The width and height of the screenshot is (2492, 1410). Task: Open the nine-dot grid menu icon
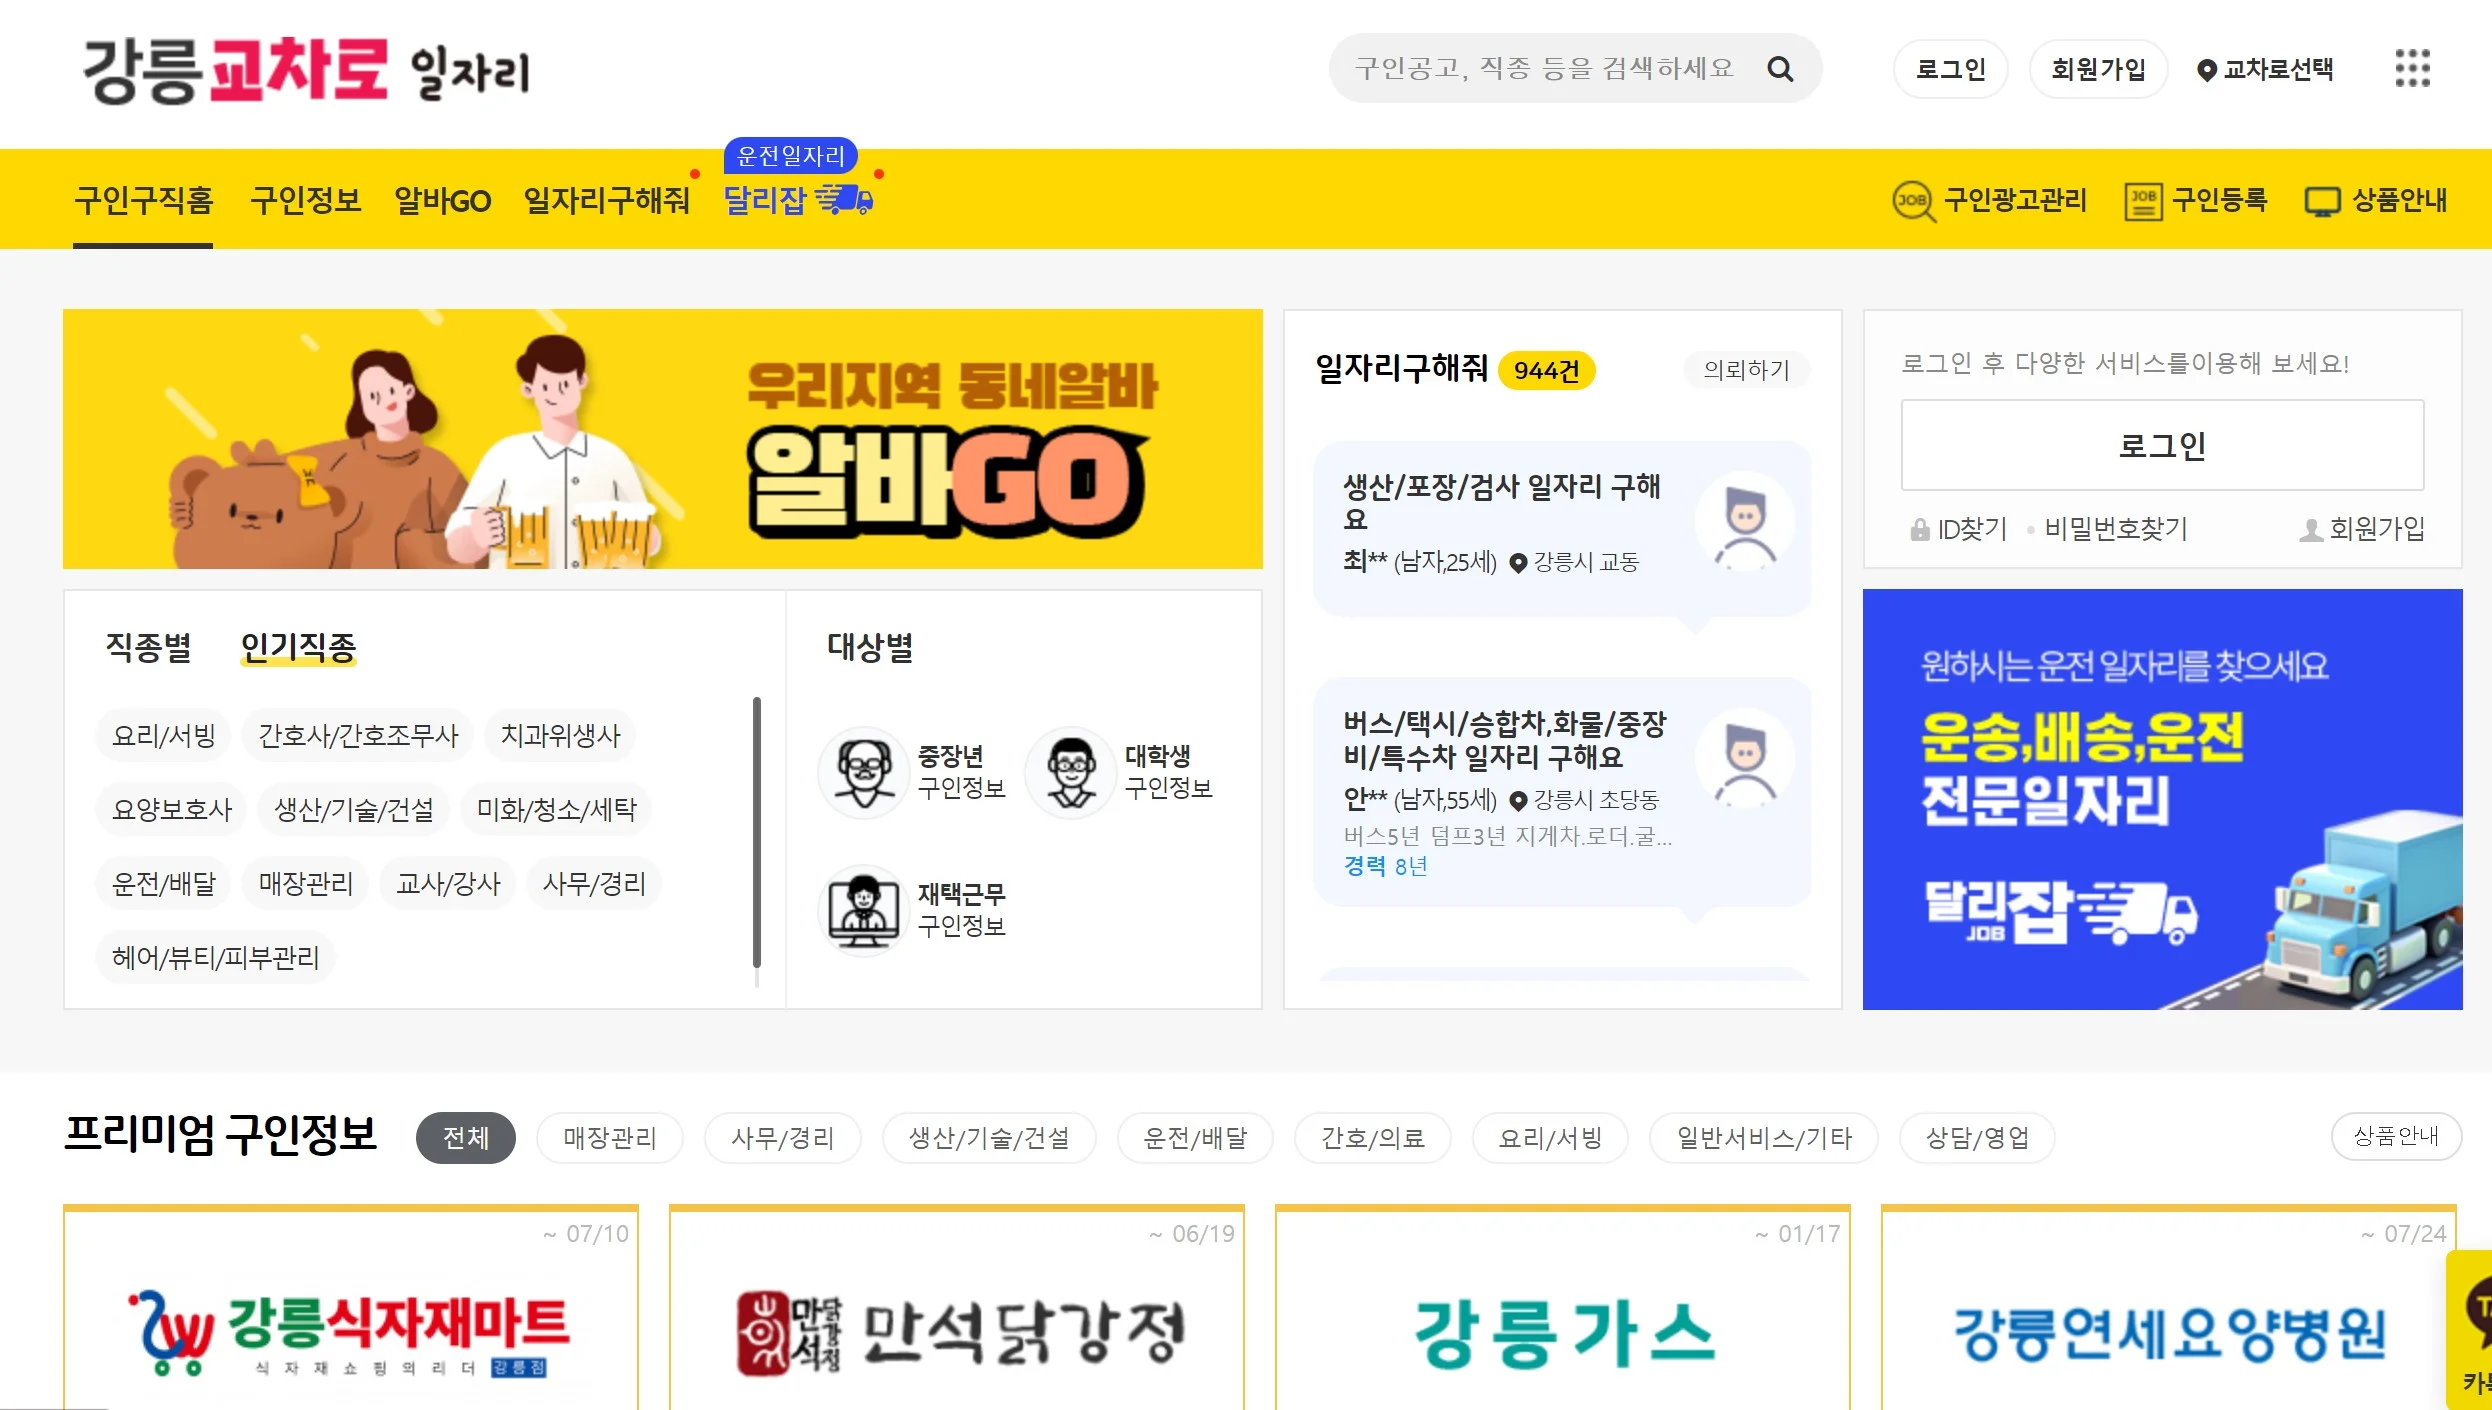(x=2412, y=69)
